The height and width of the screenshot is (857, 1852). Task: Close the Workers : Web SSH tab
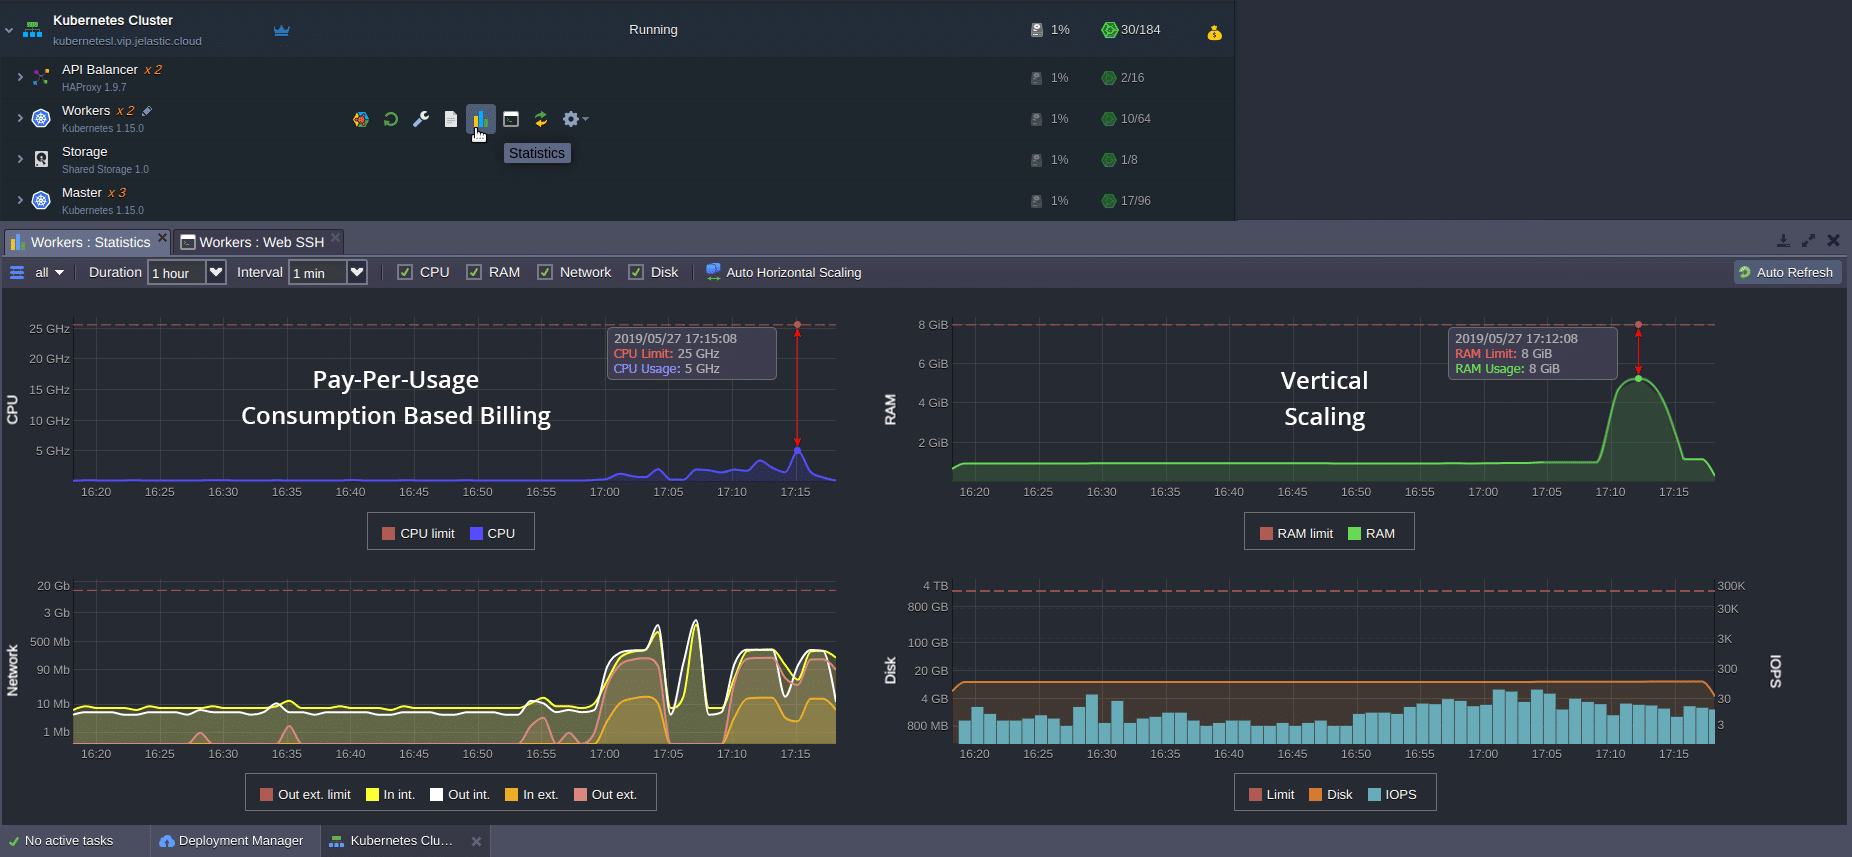tap(336, 237)
